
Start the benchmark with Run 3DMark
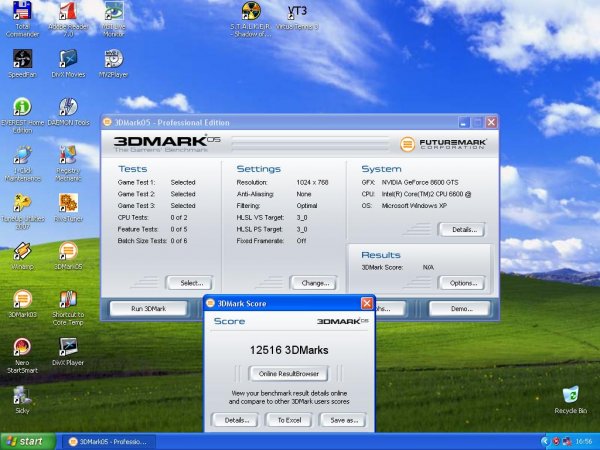pos(148,308)
